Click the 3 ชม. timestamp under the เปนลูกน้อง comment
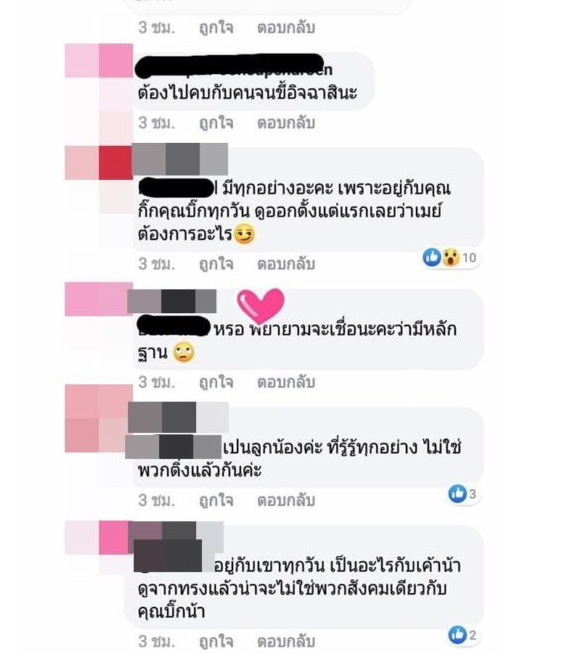 156,501
